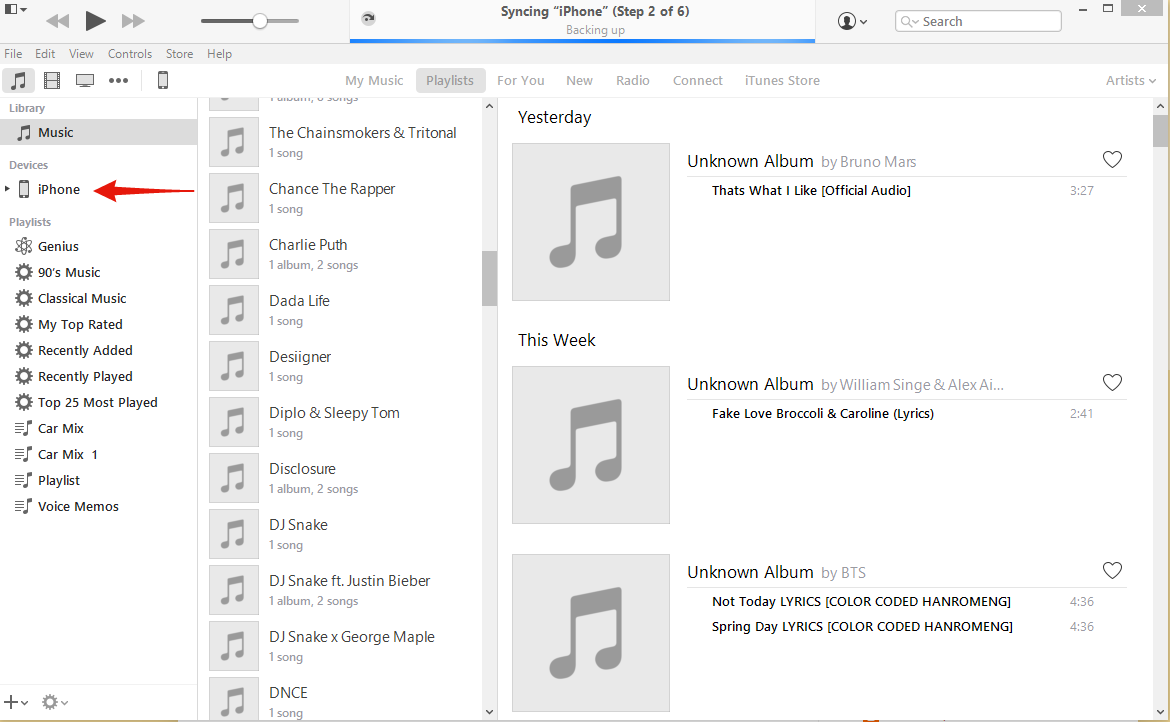Open the mini player menu icon

coord(16,10)
